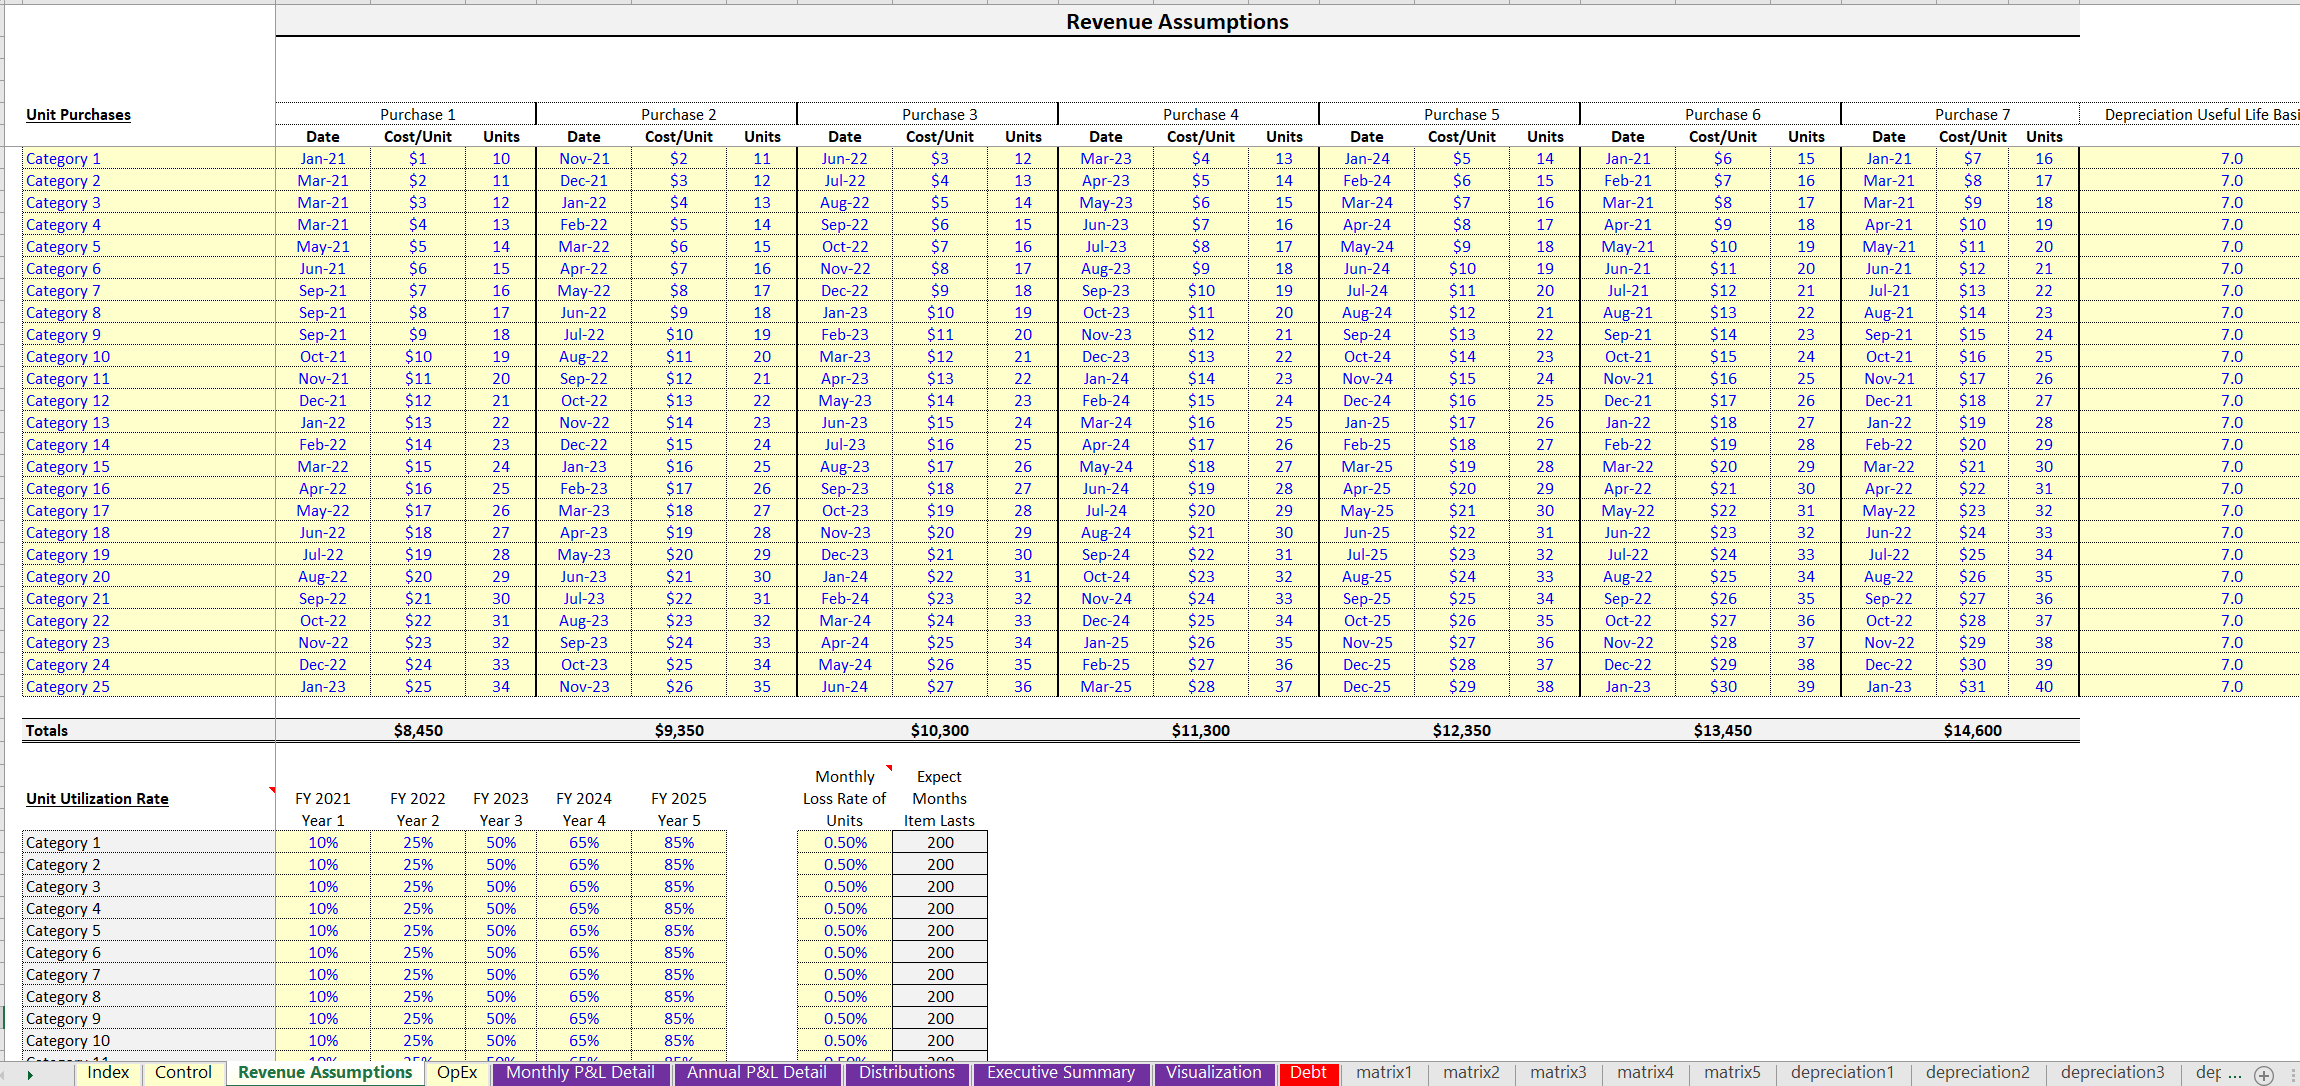Select the Unit Purchases heading cell

78,115
